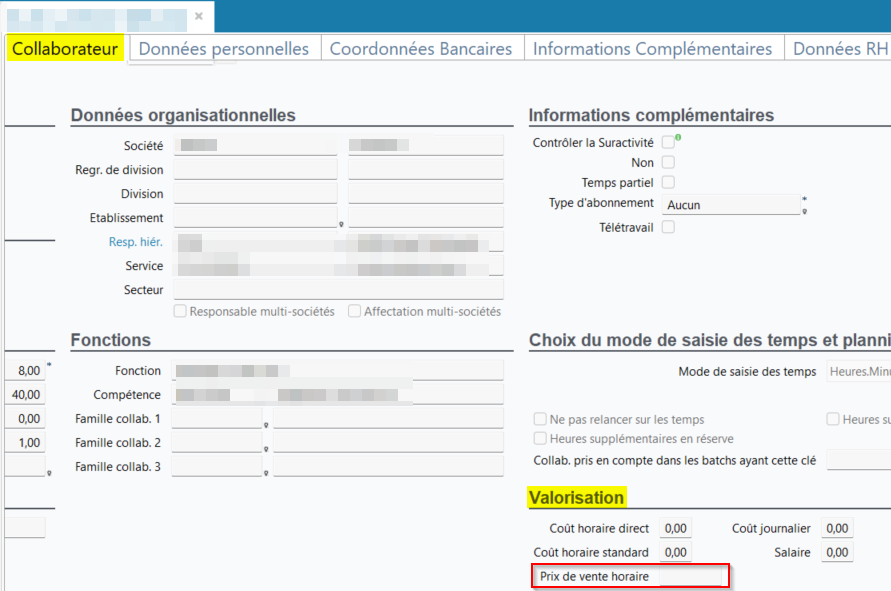Open the Coordonnées Bancaires tab
Image resolution: width=891 pixels, height=591 pixels.
[420, 48]
